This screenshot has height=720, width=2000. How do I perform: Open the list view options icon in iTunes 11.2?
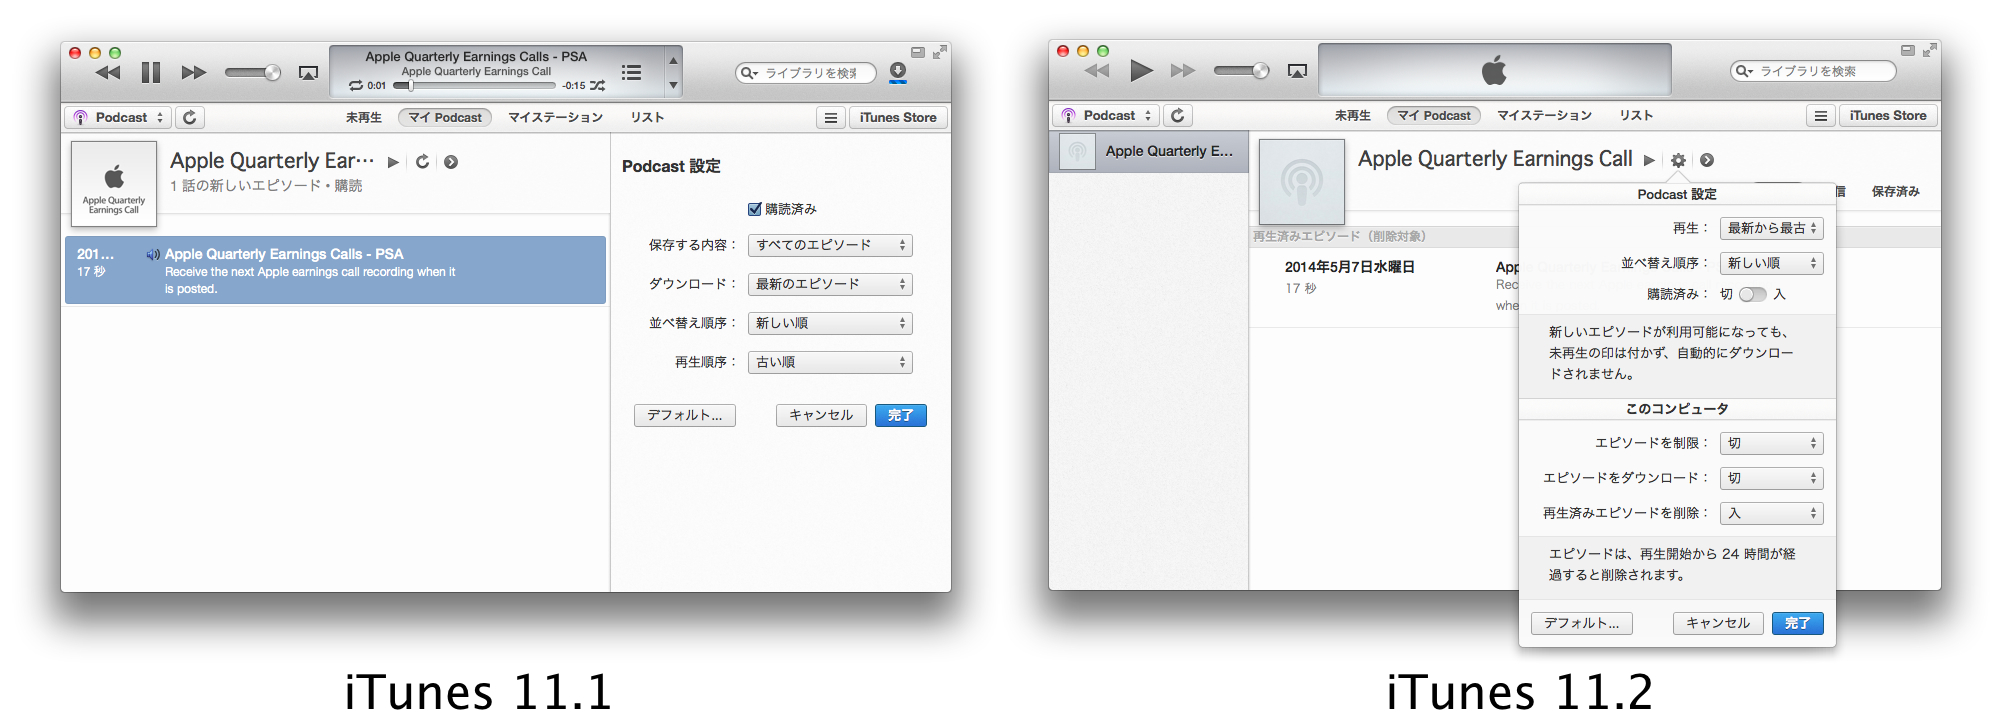point(1820,116)
